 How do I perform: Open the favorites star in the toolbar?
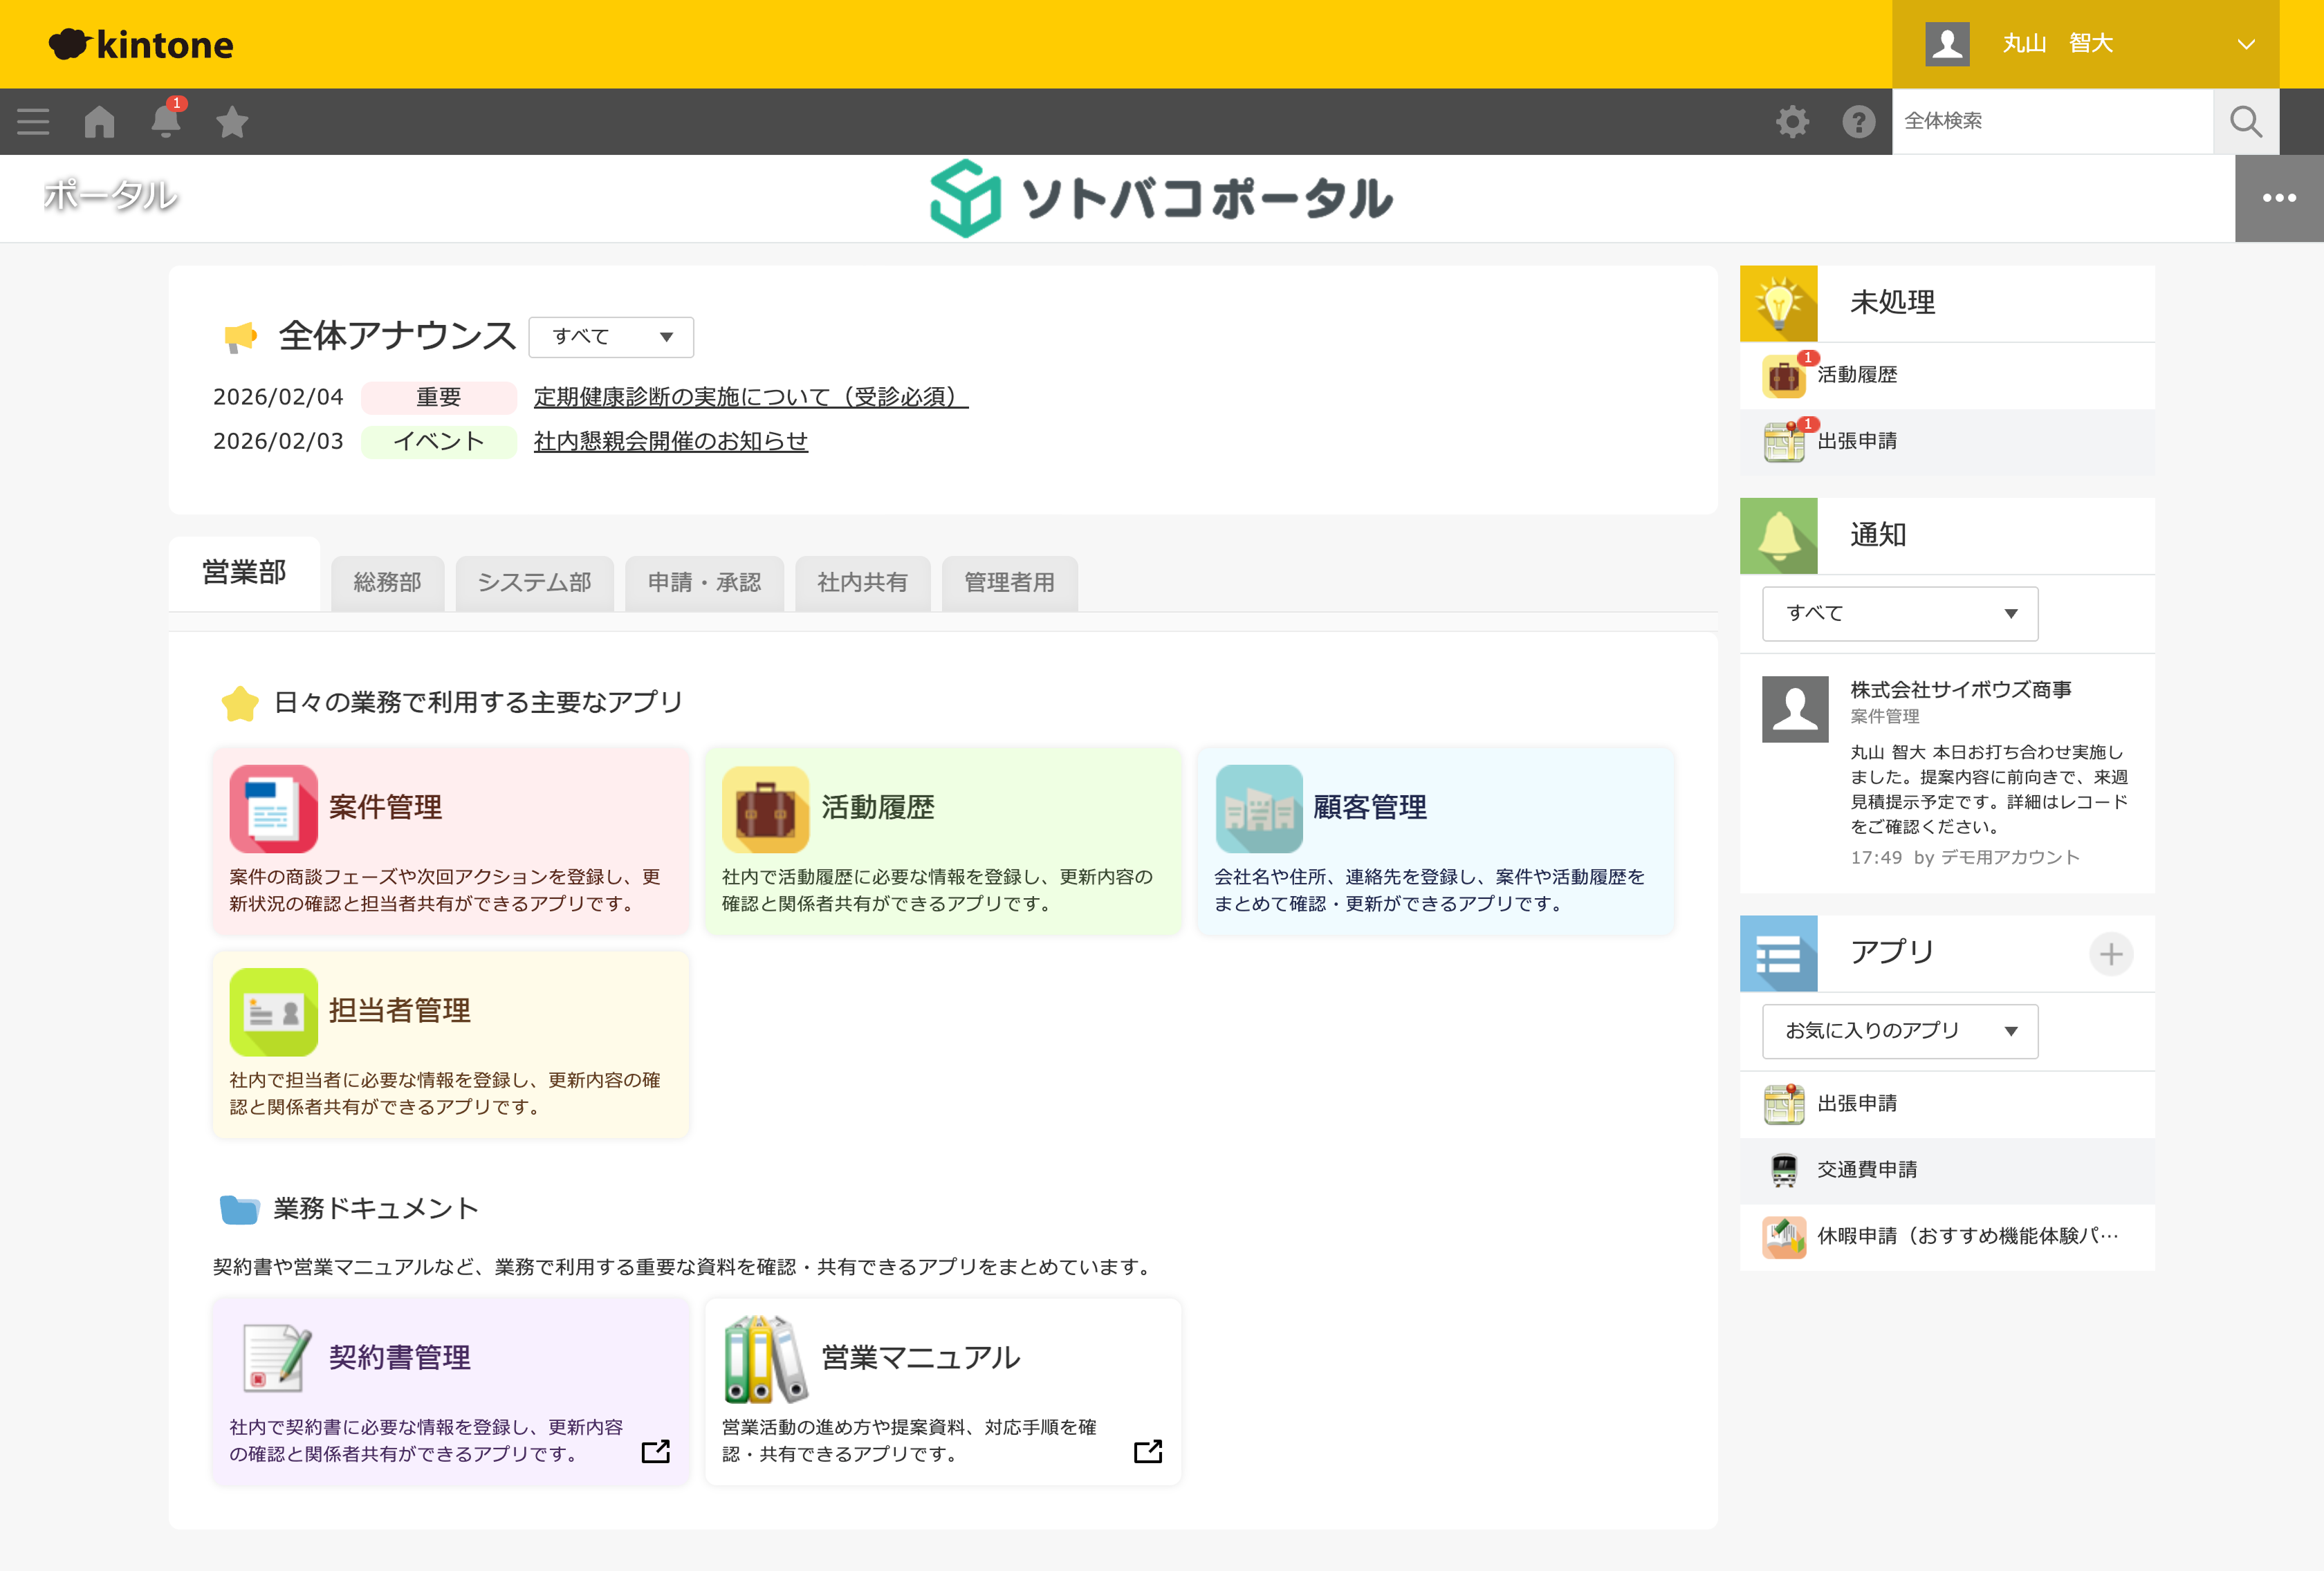tap(233, 121)
